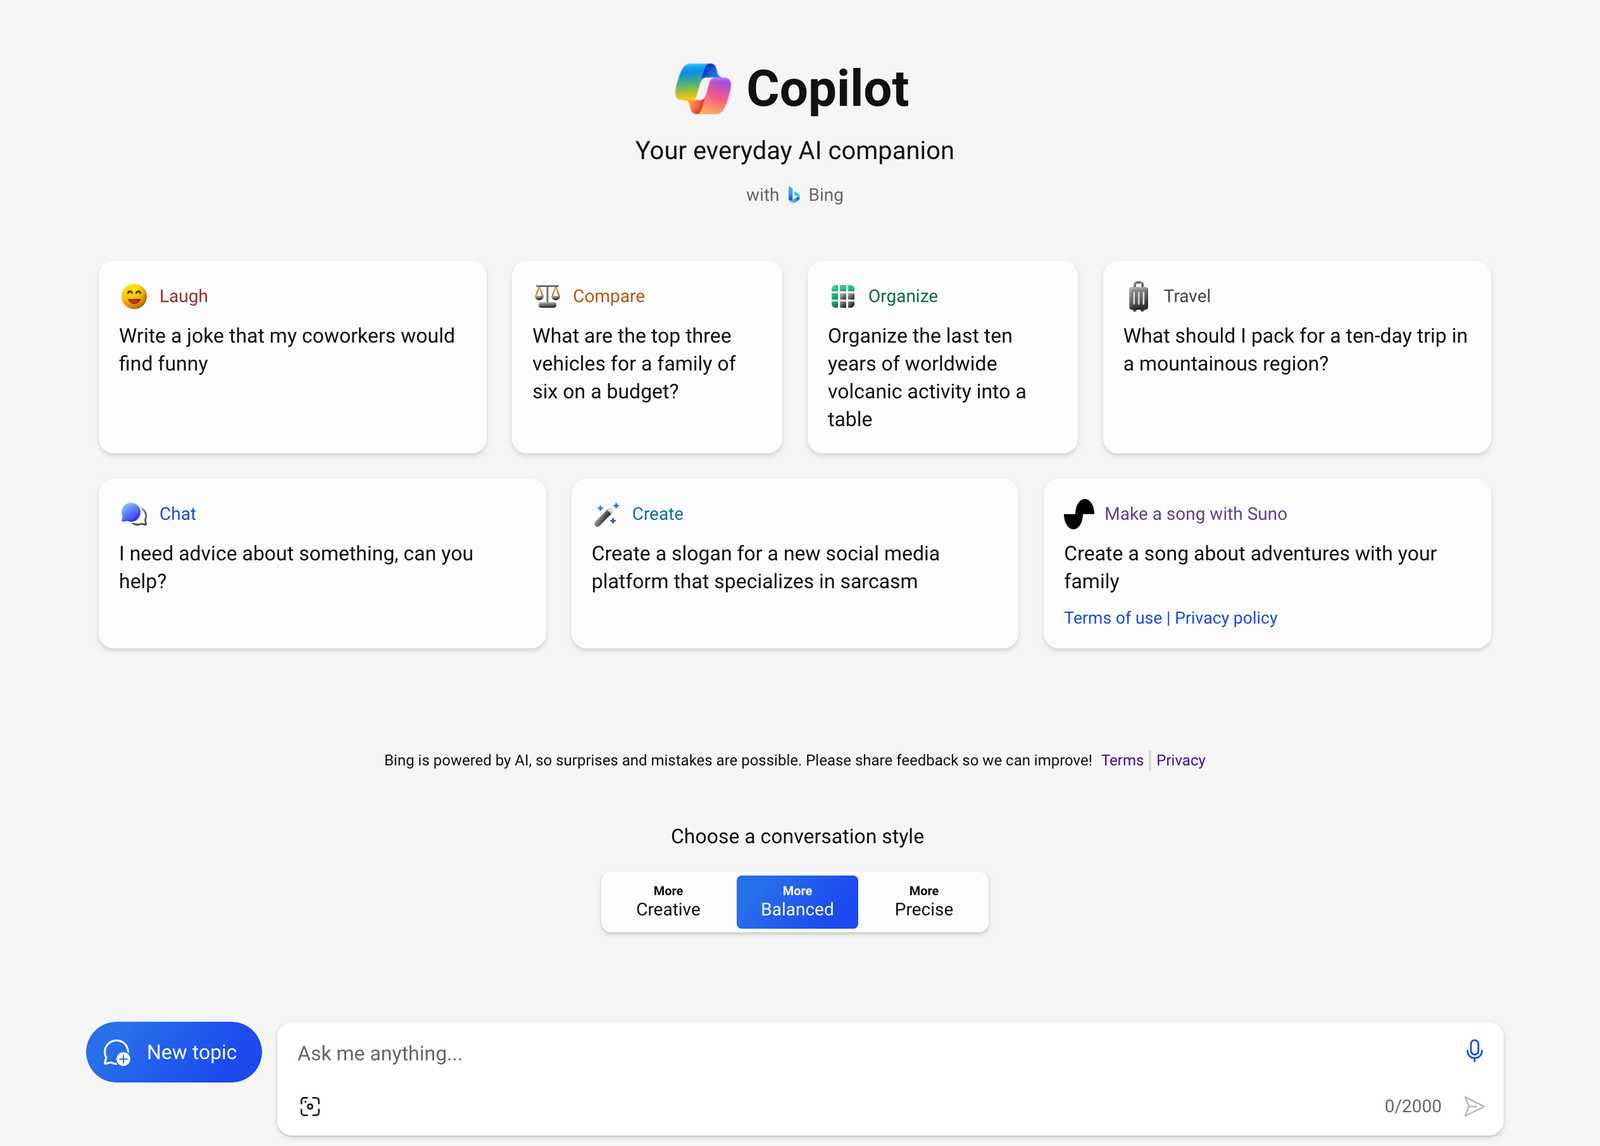Viewport: 1600px width, 1146px height.
Task: Start a New topic
Action: tap(174, 1052)
